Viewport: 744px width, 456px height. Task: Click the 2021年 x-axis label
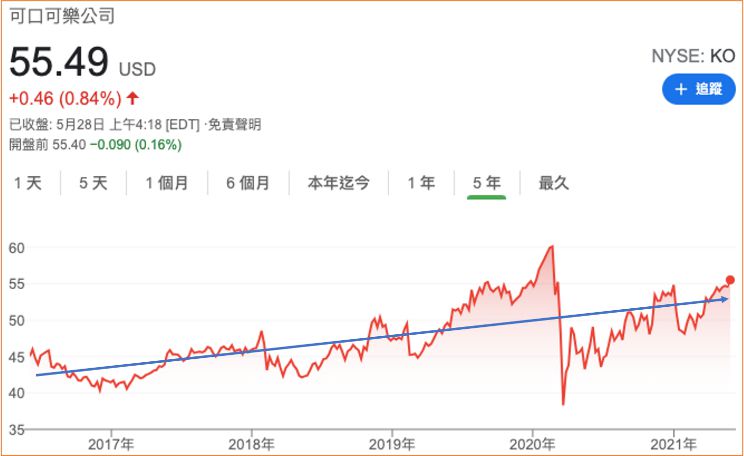pos(673,445)
